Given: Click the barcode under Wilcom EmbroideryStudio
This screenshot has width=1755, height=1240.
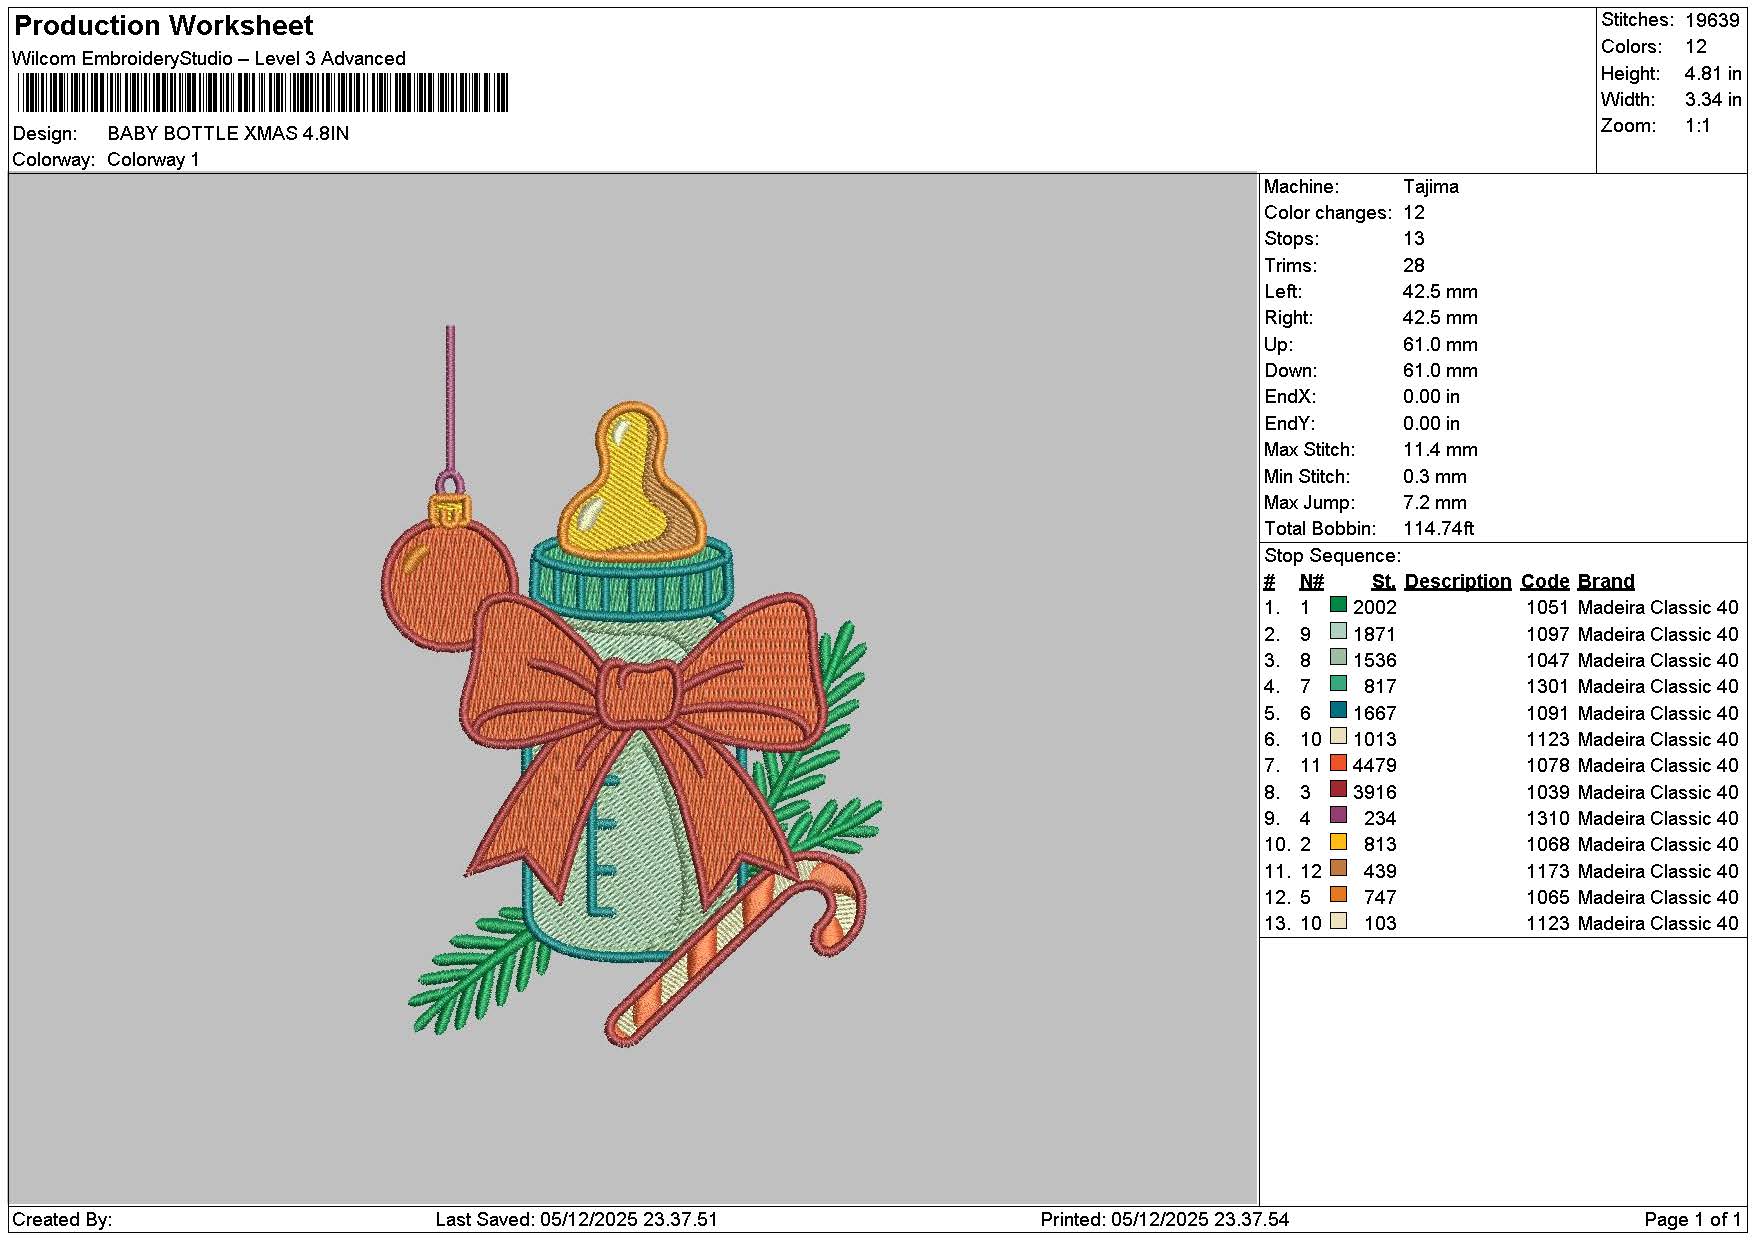Looking at the screenshot, I should 263,94.
